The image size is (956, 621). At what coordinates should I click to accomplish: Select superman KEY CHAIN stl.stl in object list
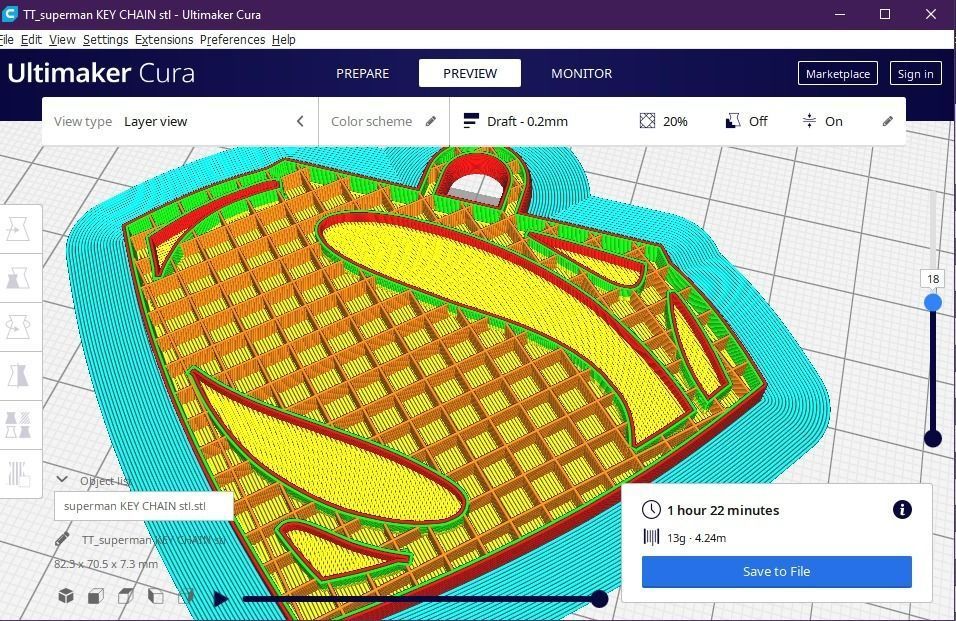click(143, 506)
